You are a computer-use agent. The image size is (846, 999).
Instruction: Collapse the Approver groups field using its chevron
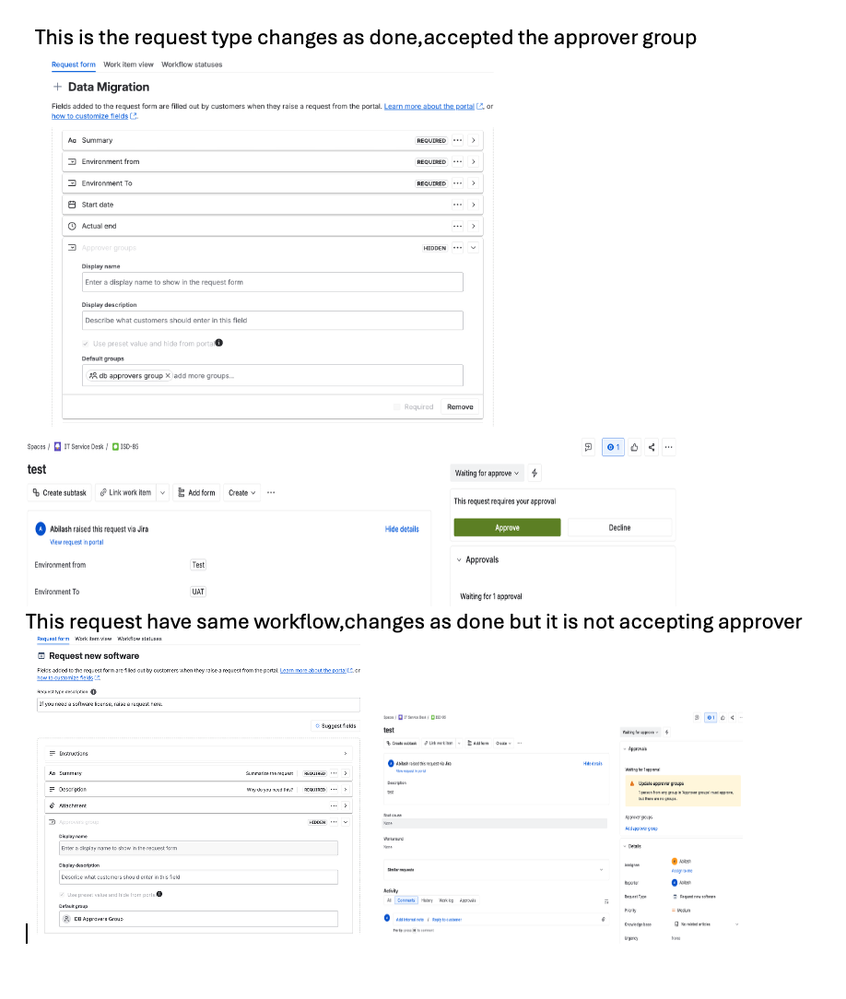click(471, 248)
